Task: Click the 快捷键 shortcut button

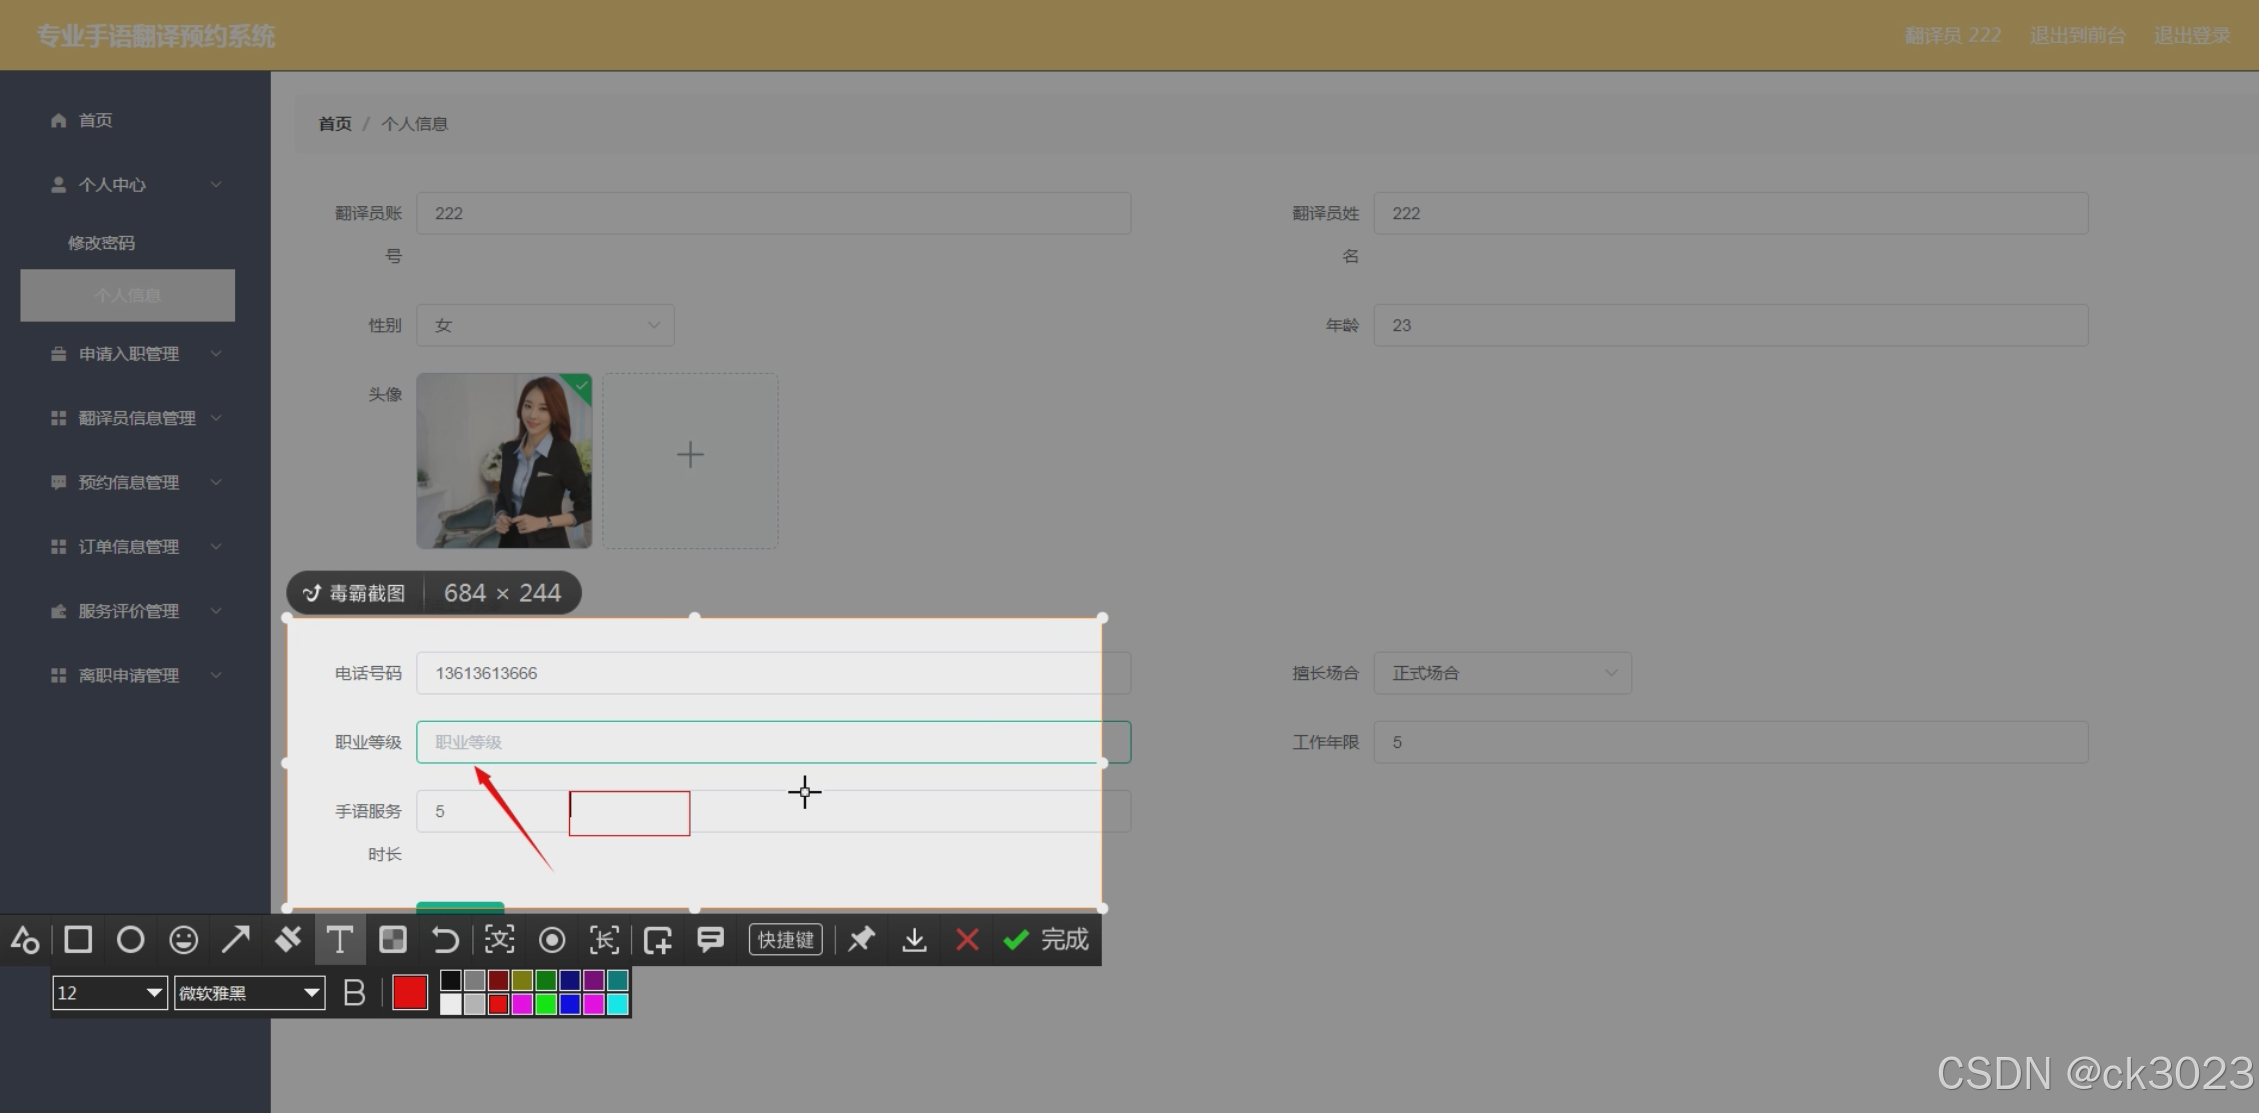Action: click(x=786, y=940)
